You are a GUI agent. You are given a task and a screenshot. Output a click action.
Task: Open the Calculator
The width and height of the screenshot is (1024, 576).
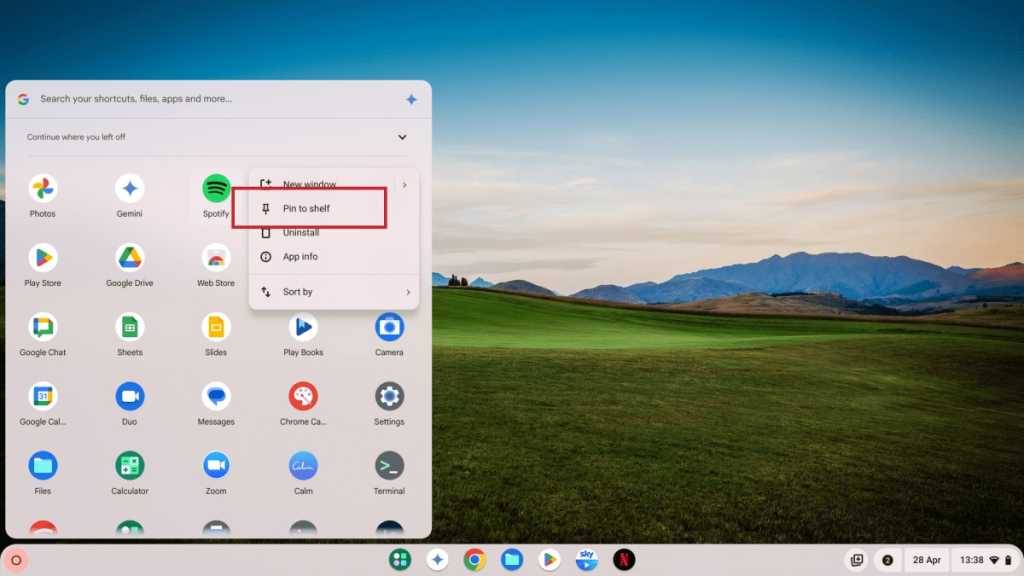pyautogui.click(x=129, y=467)
